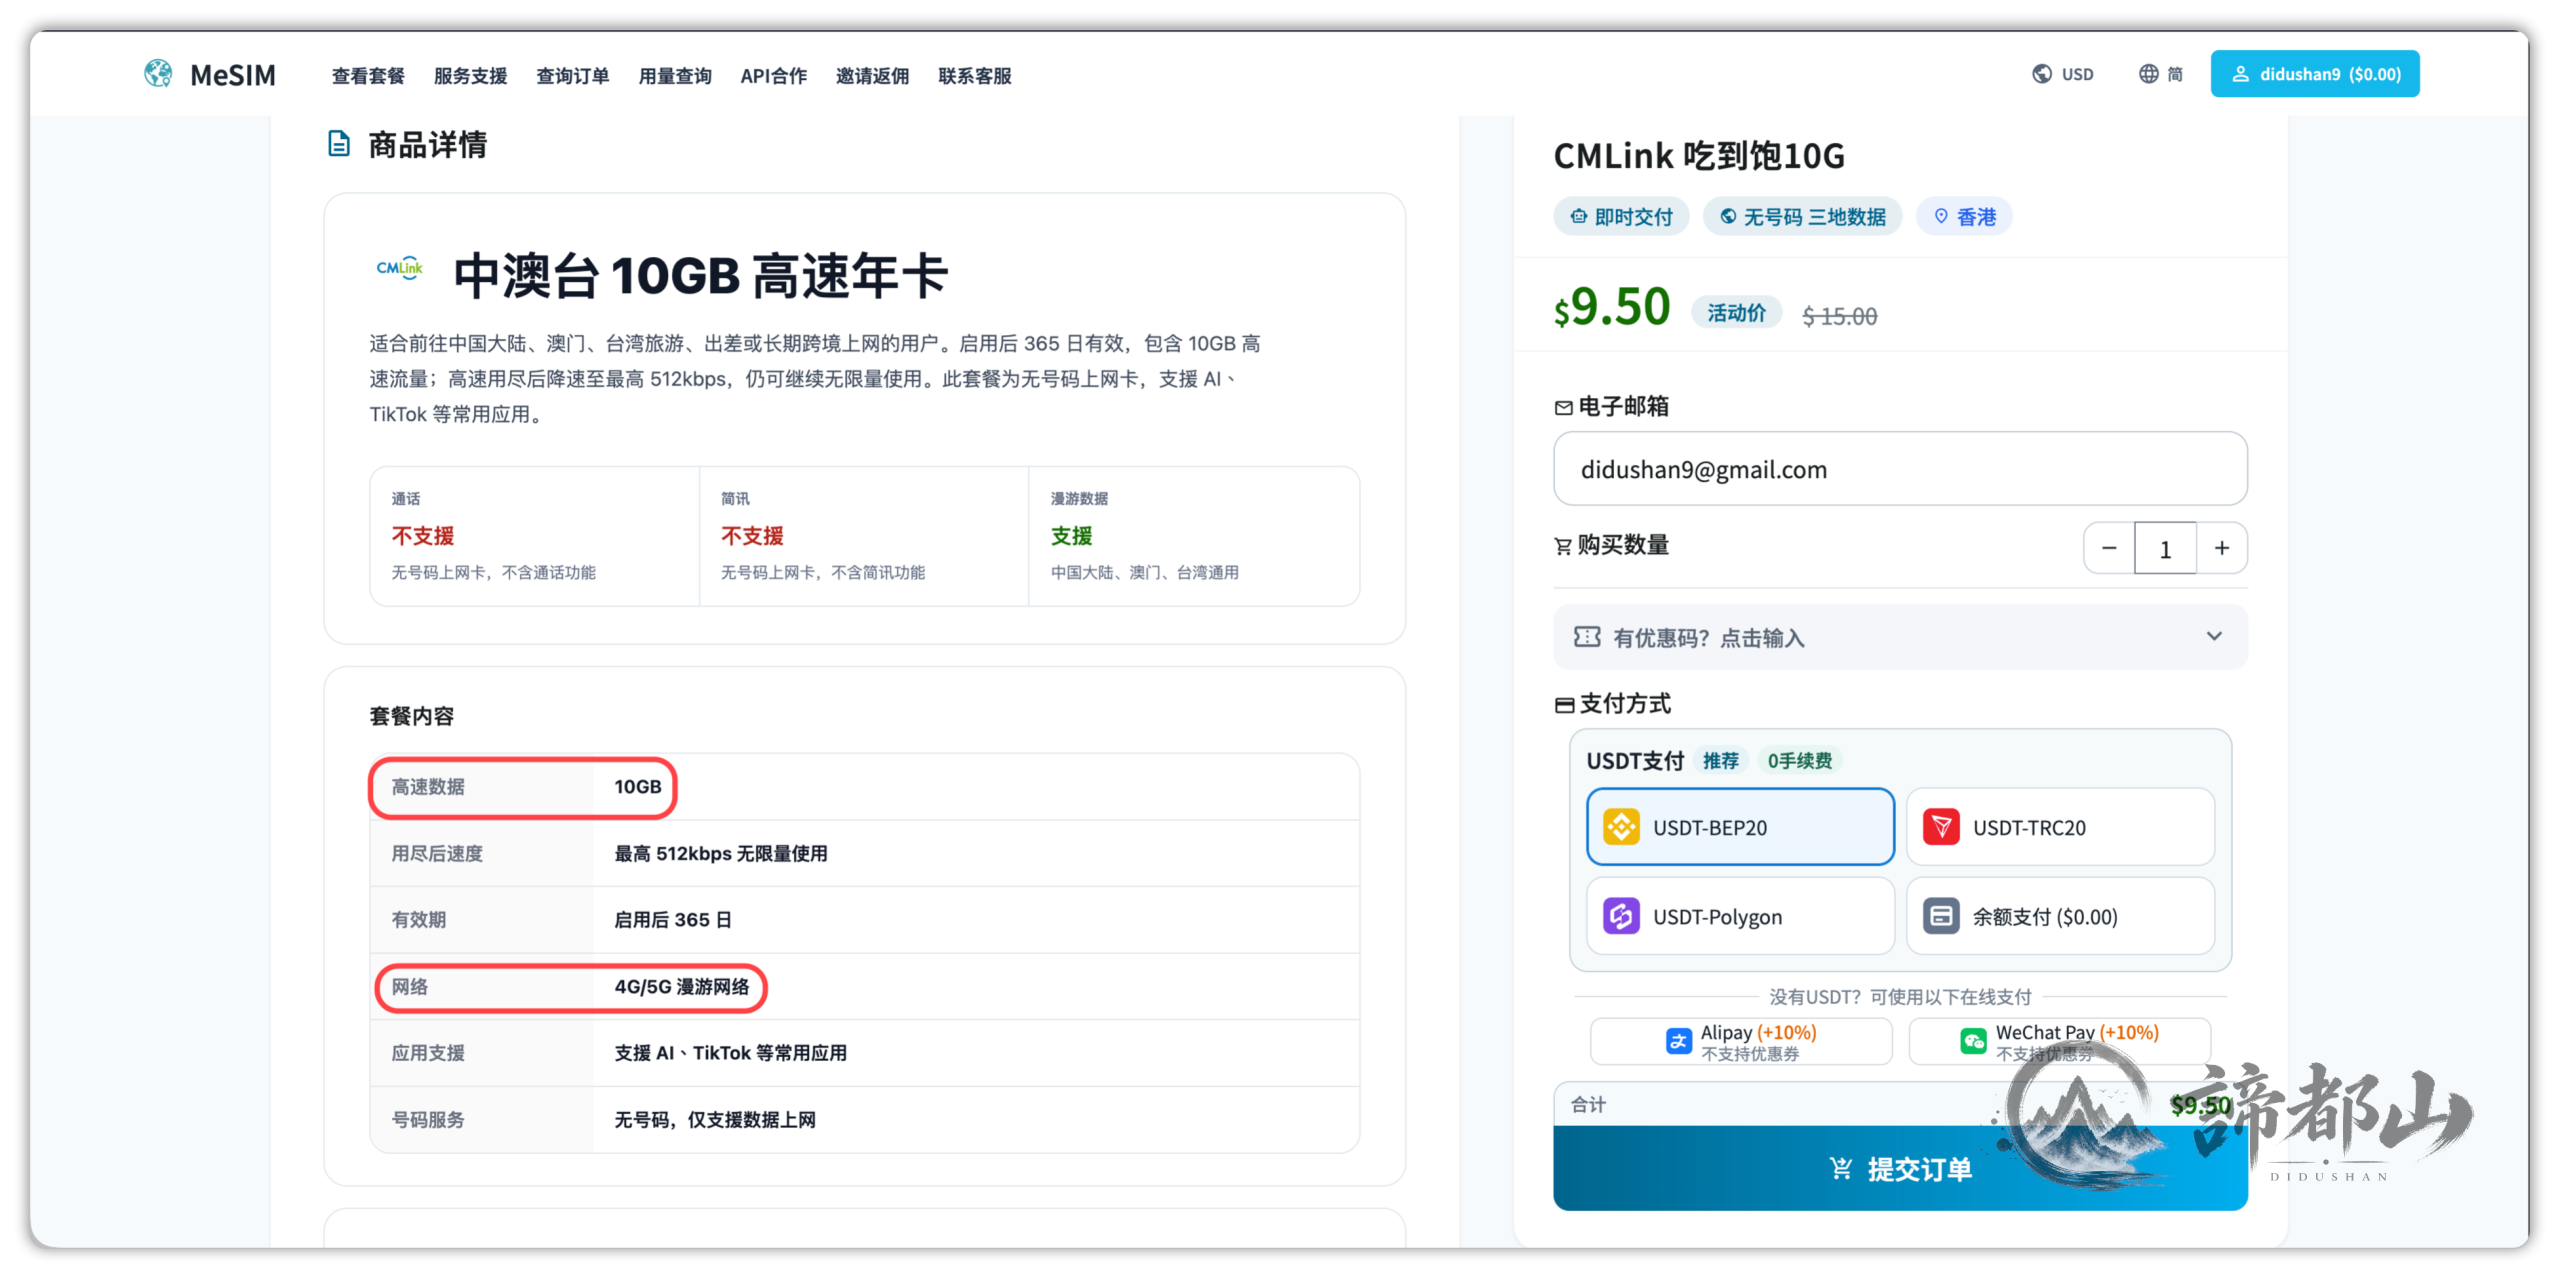Click the 即时交付 tag

(1621, 216)
